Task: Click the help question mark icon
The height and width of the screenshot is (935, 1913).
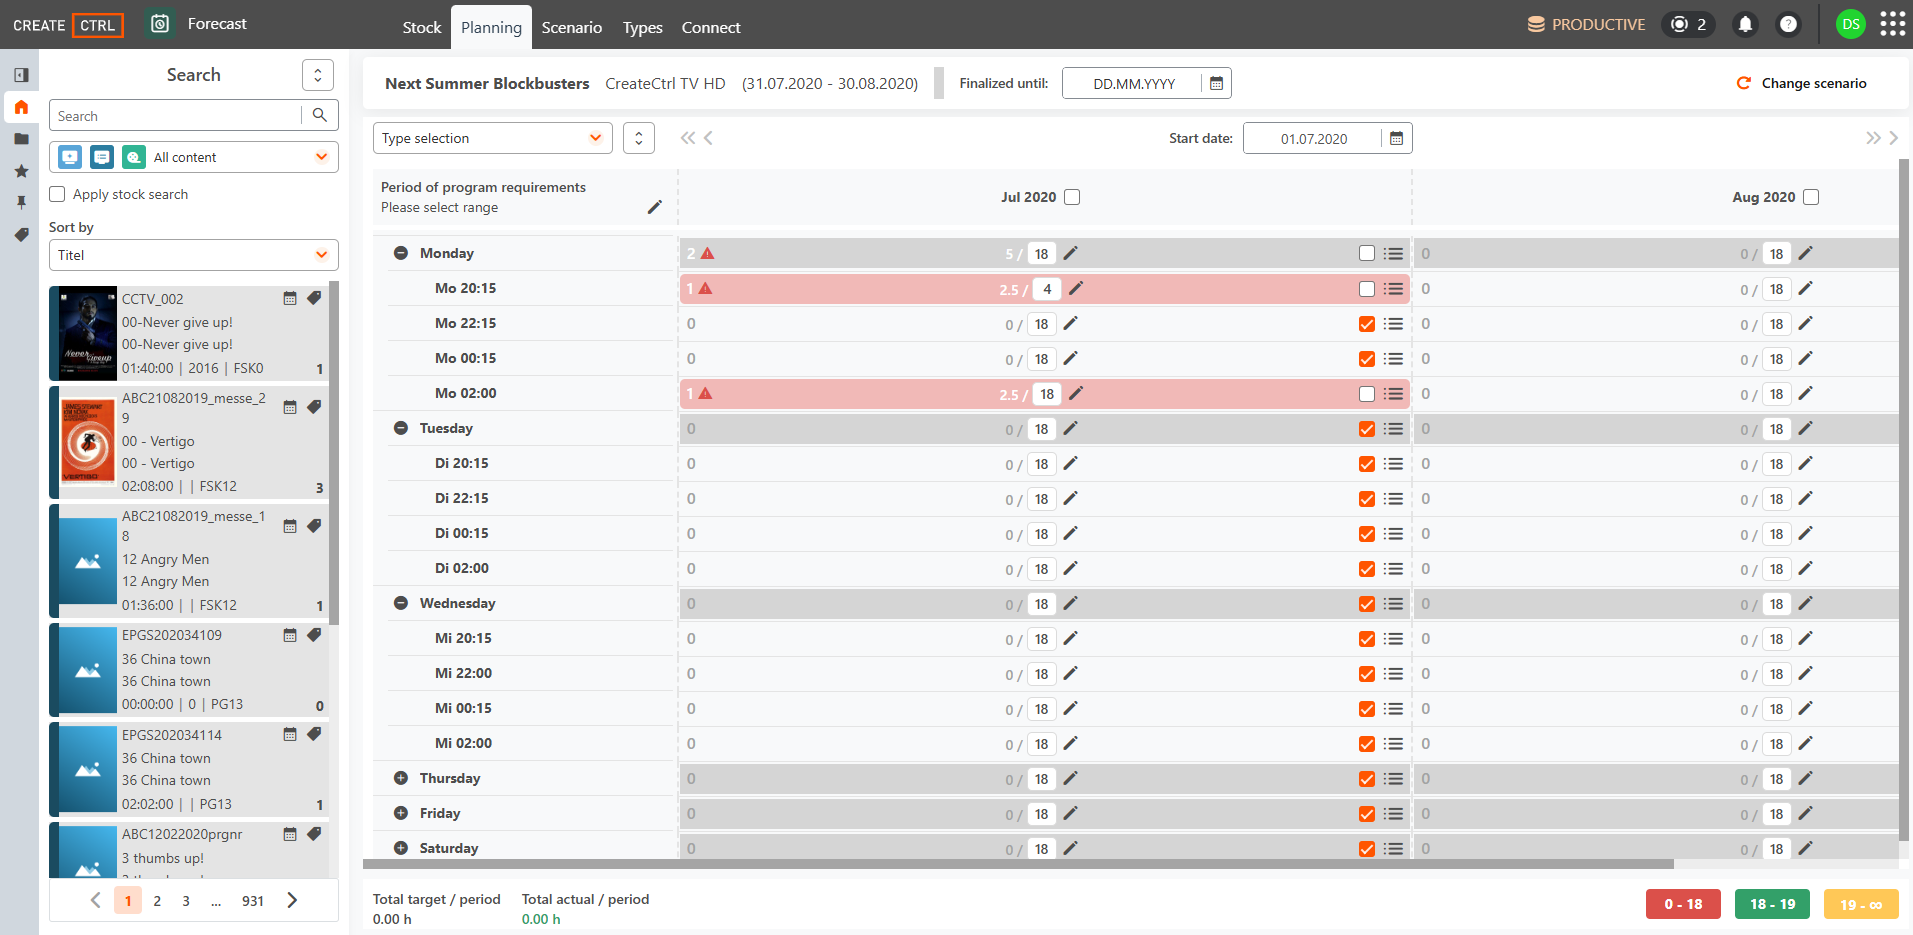Action: (x=1788, y=24)
